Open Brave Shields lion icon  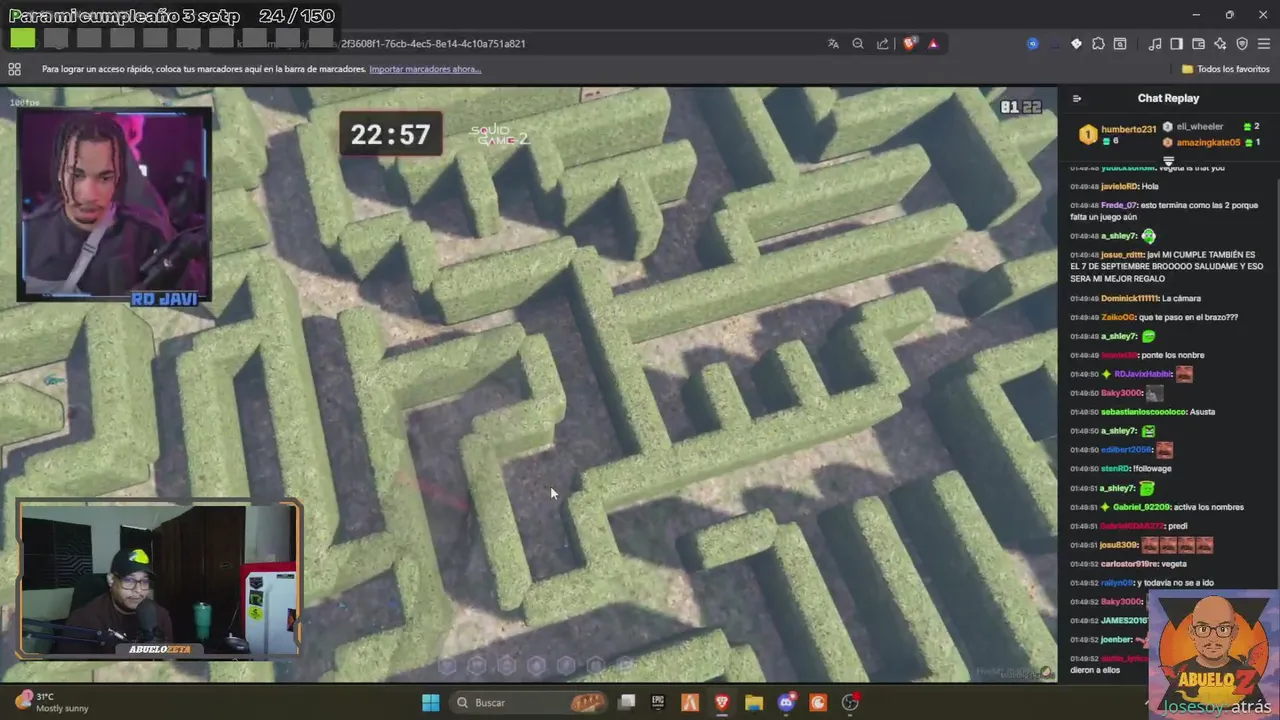coord(910,44)
